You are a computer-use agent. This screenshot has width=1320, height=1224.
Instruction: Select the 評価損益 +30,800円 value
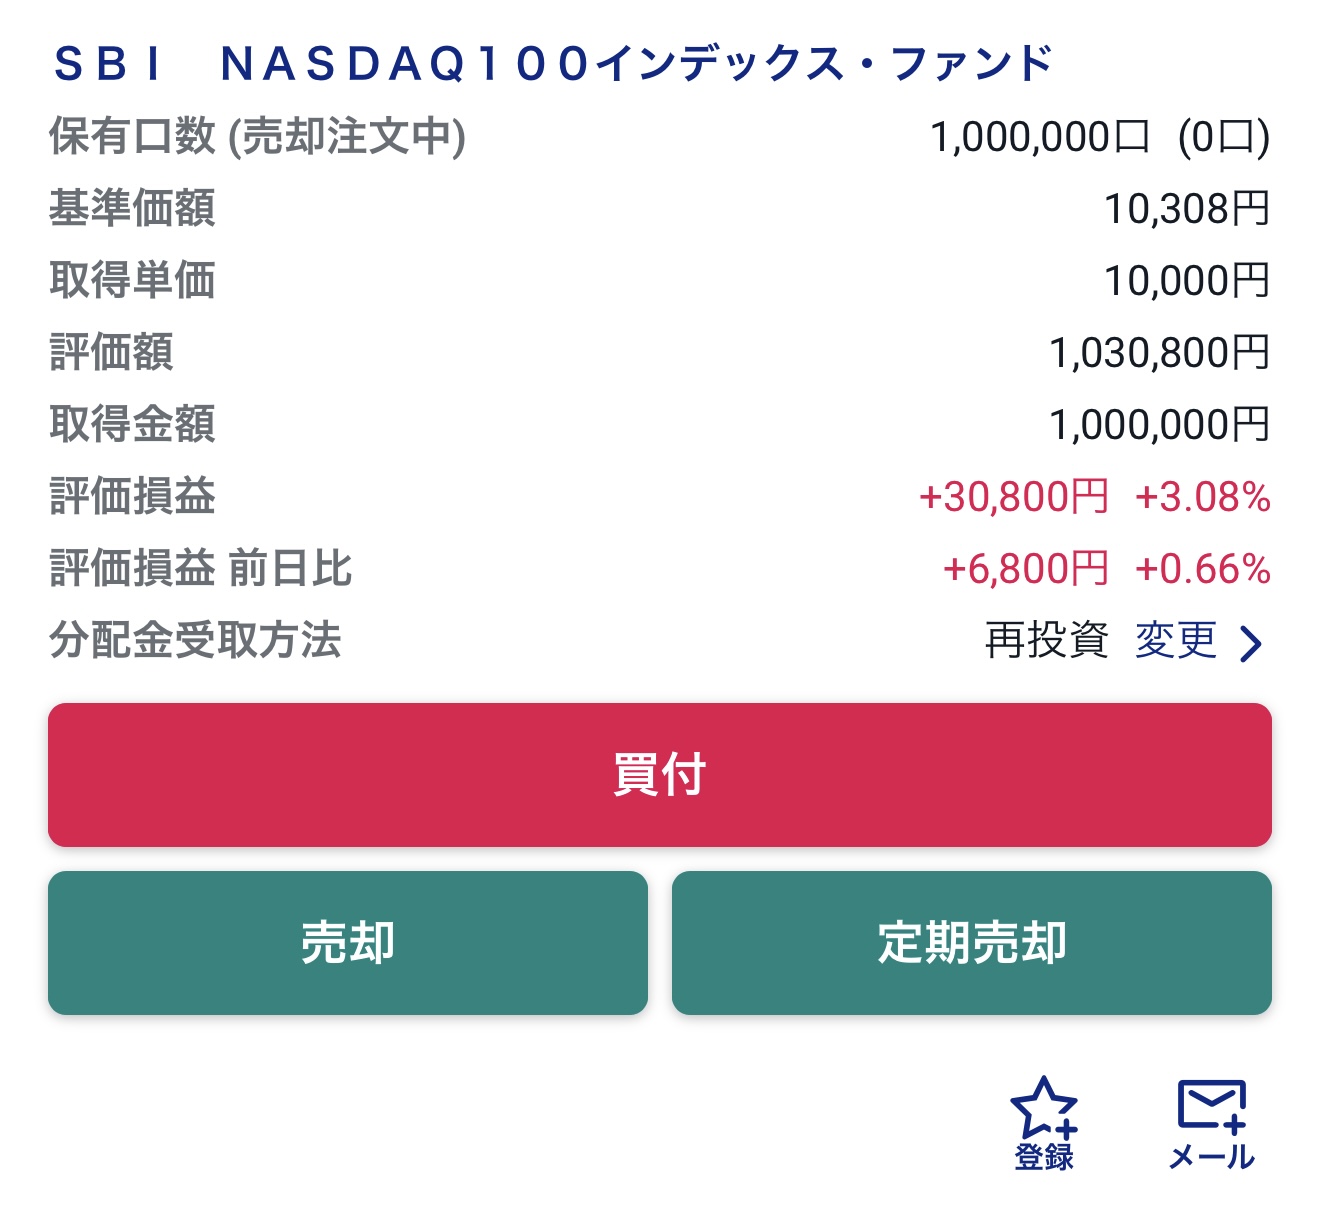1014,497
